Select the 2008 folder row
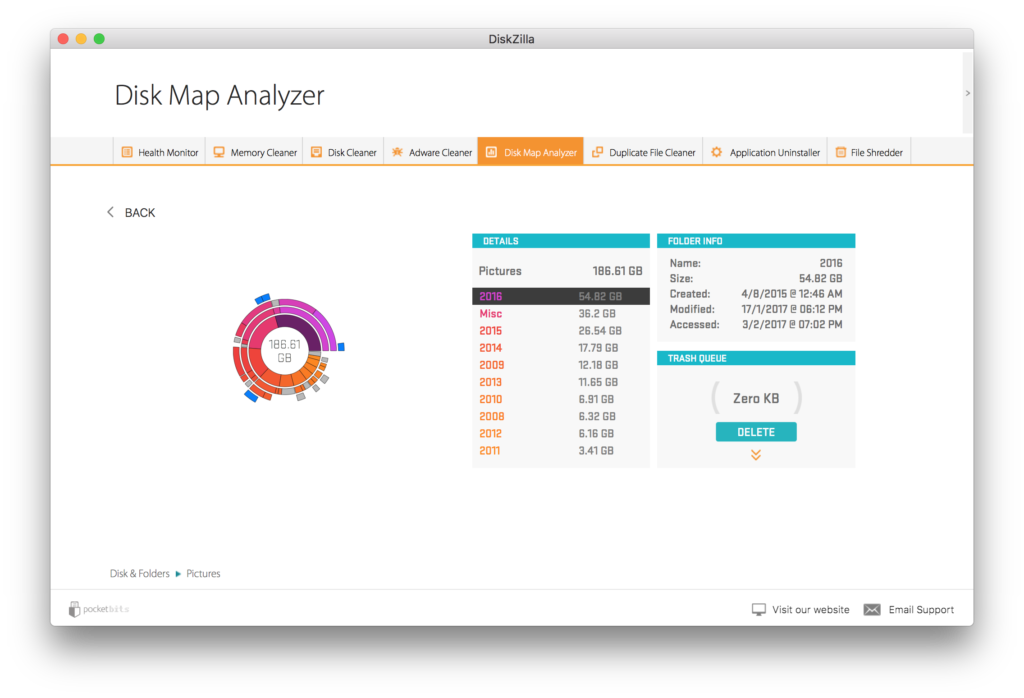 click(561, 416)
